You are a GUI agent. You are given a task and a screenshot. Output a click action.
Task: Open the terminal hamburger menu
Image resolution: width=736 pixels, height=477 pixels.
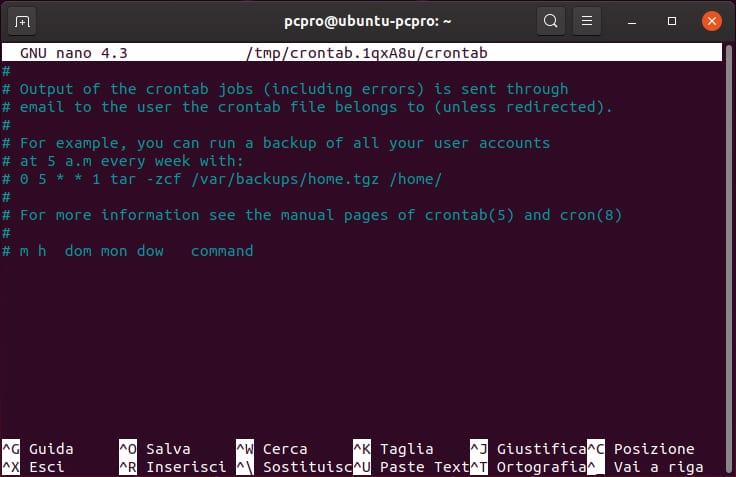click(588, 20)
